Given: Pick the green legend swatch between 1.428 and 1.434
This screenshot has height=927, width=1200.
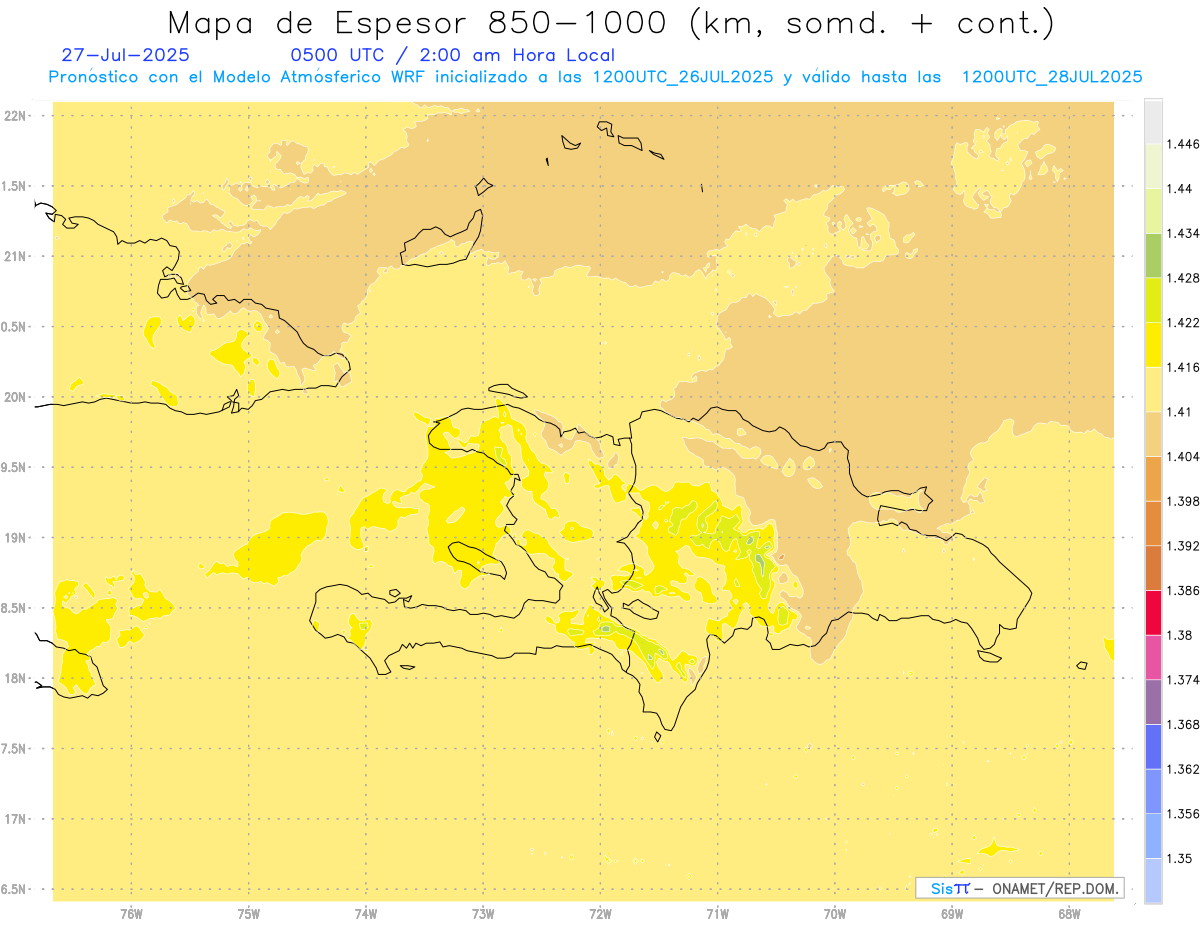Looking at the screenshot, I should point(1153,255).
